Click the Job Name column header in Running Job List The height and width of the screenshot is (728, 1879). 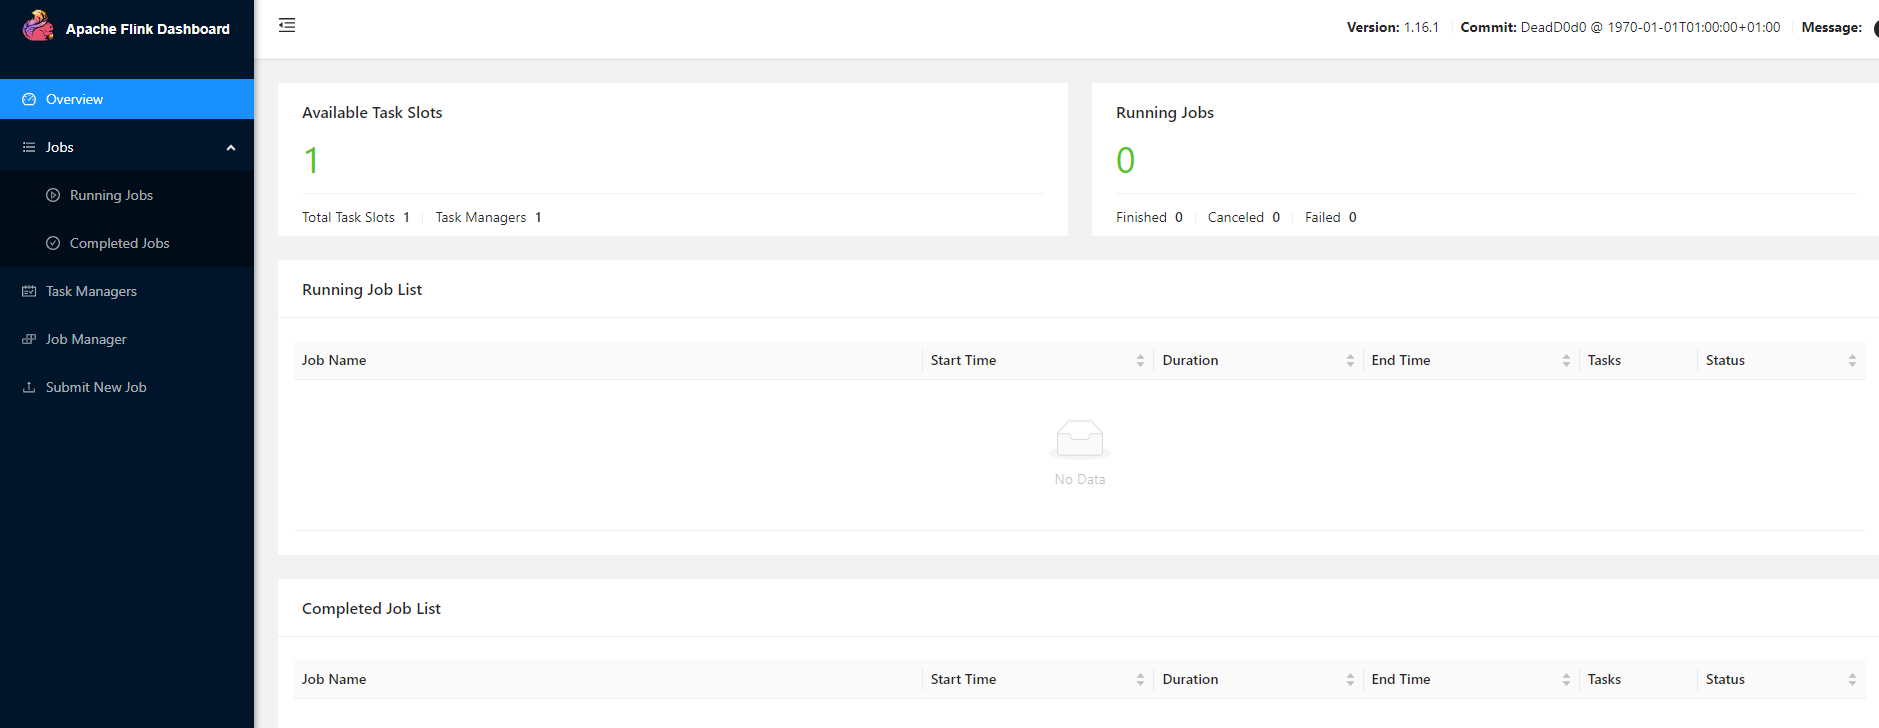(x=334, y=360)
